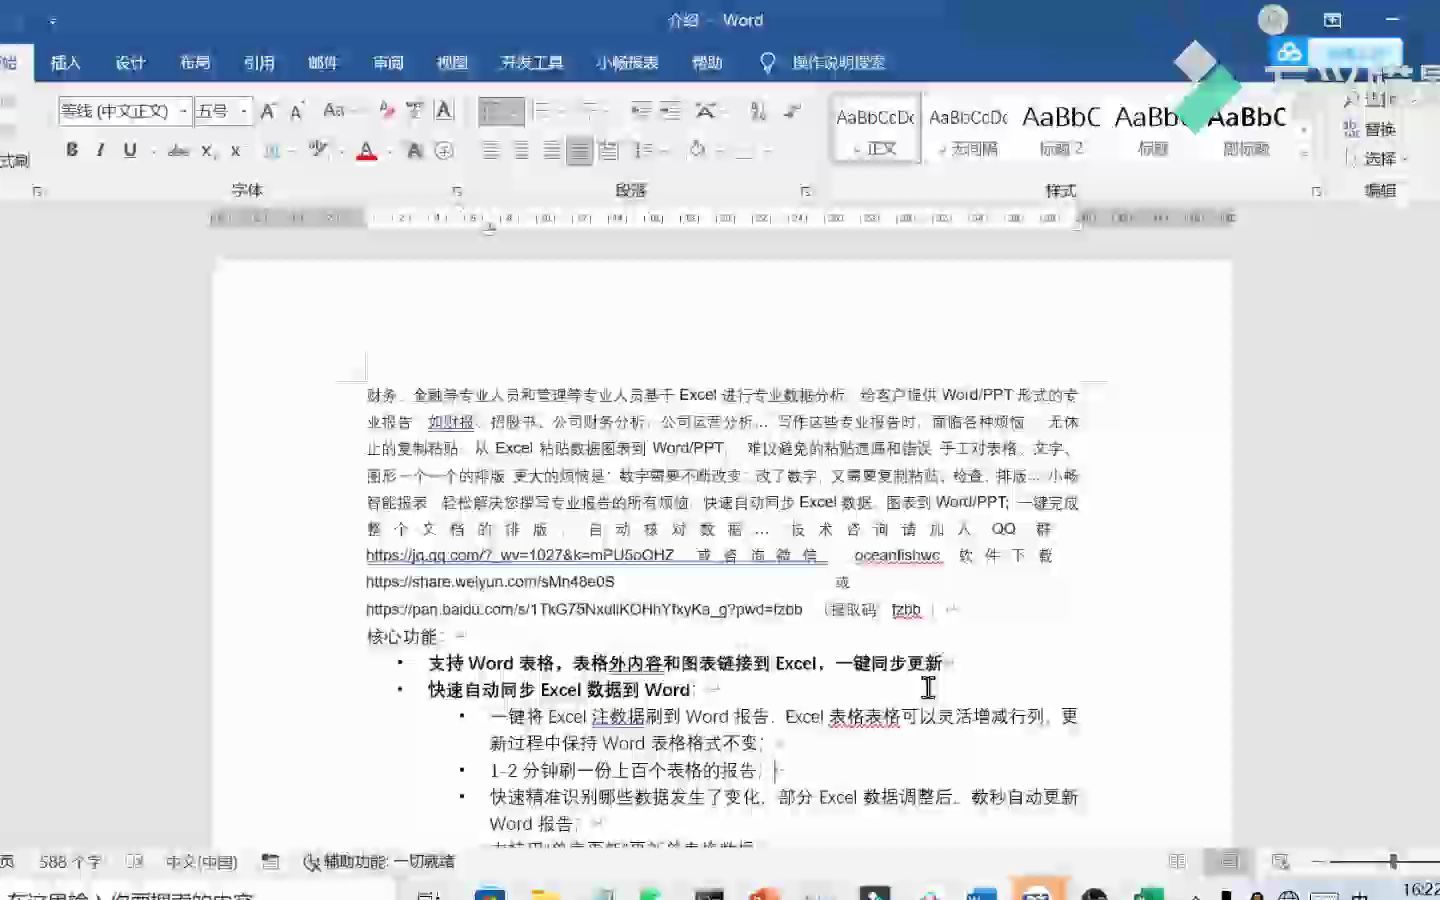Expand highlight color dropdown arrow

coord(341,152)
